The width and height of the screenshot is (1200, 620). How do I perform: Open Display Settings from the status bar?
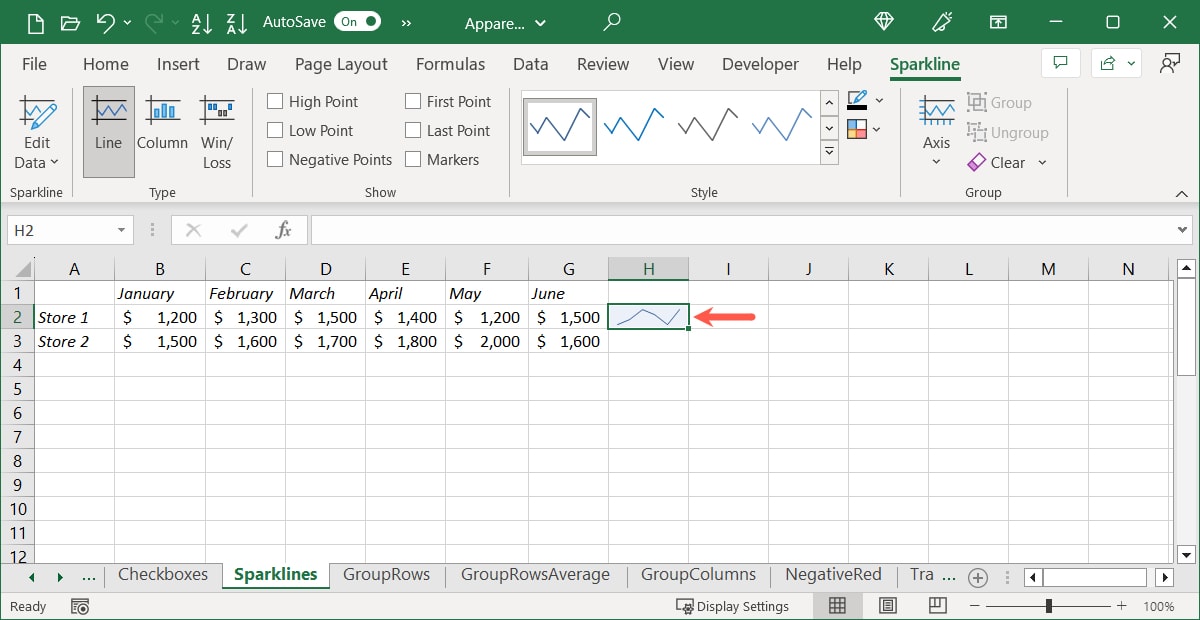pyautogui.click(x=734, y=605)
